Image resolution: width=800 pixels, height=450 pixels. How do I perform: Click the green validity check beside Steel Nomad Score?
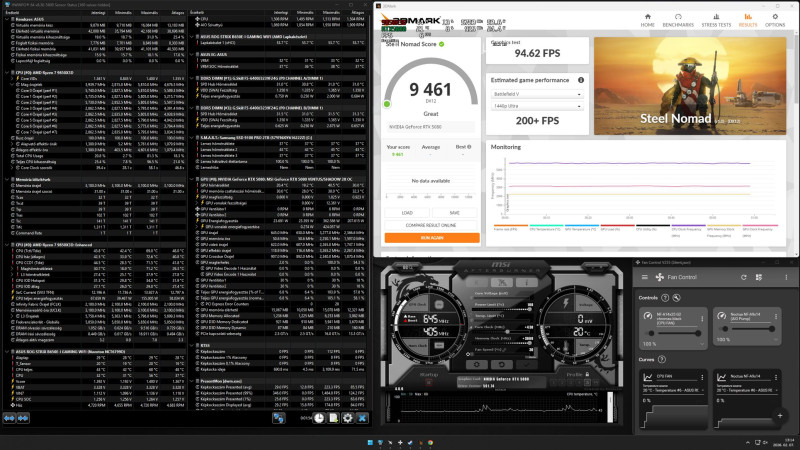[442, 44]
